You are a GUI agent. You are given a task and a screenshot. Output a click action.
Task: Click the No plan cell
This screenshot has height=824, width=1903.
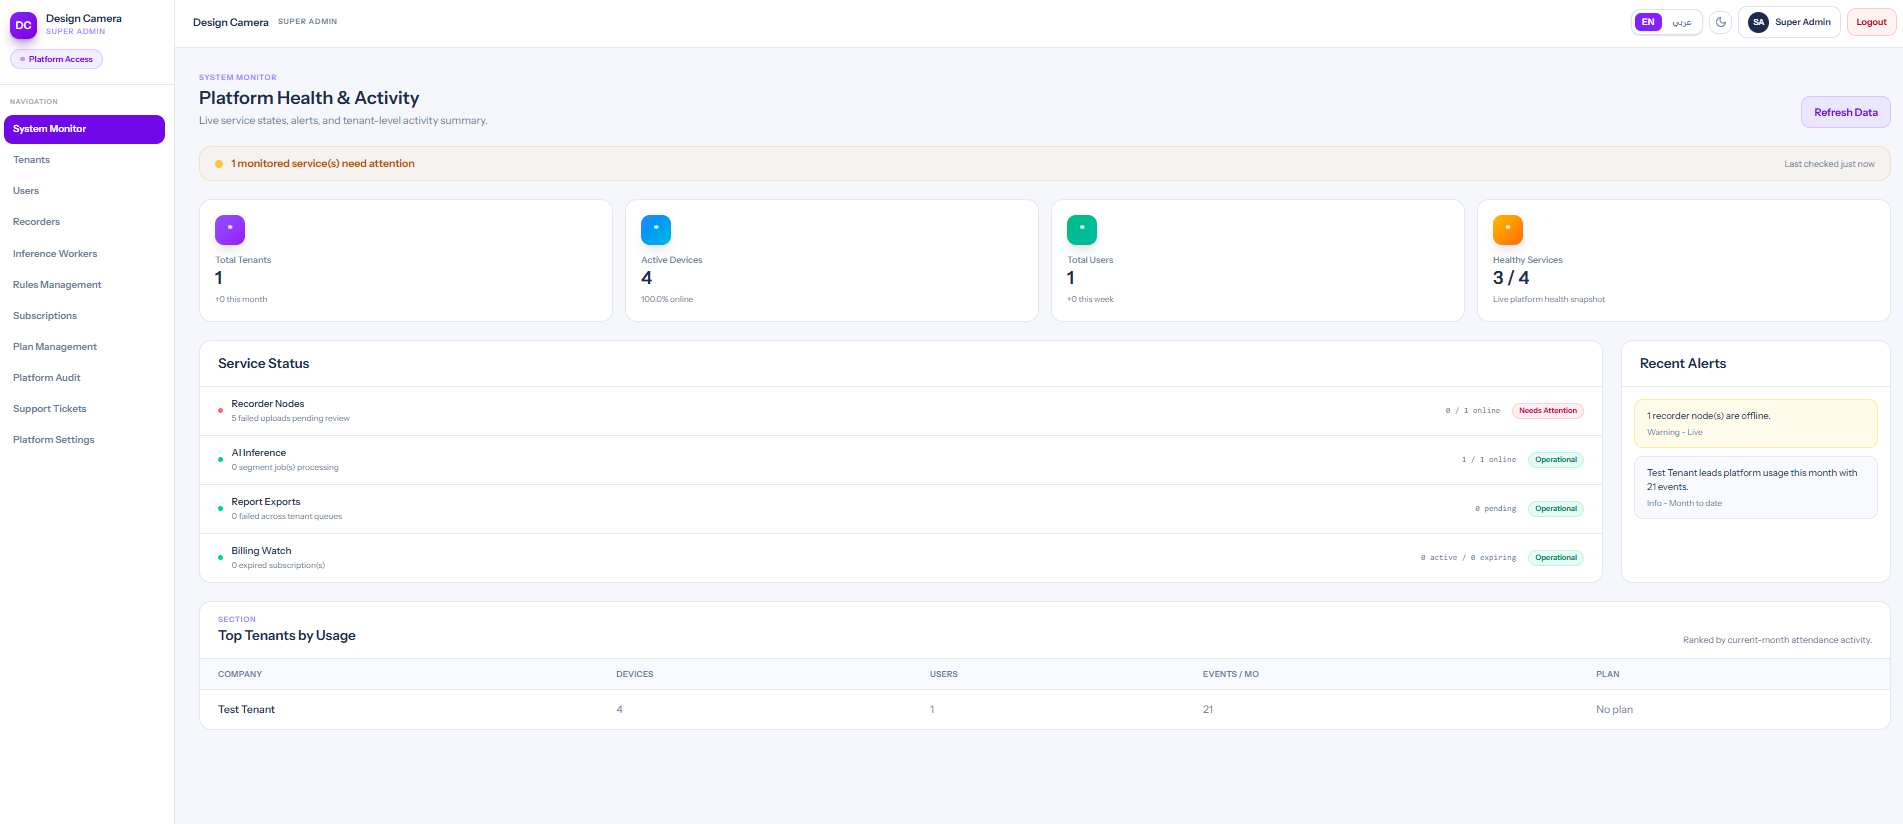click(1614, 710)
